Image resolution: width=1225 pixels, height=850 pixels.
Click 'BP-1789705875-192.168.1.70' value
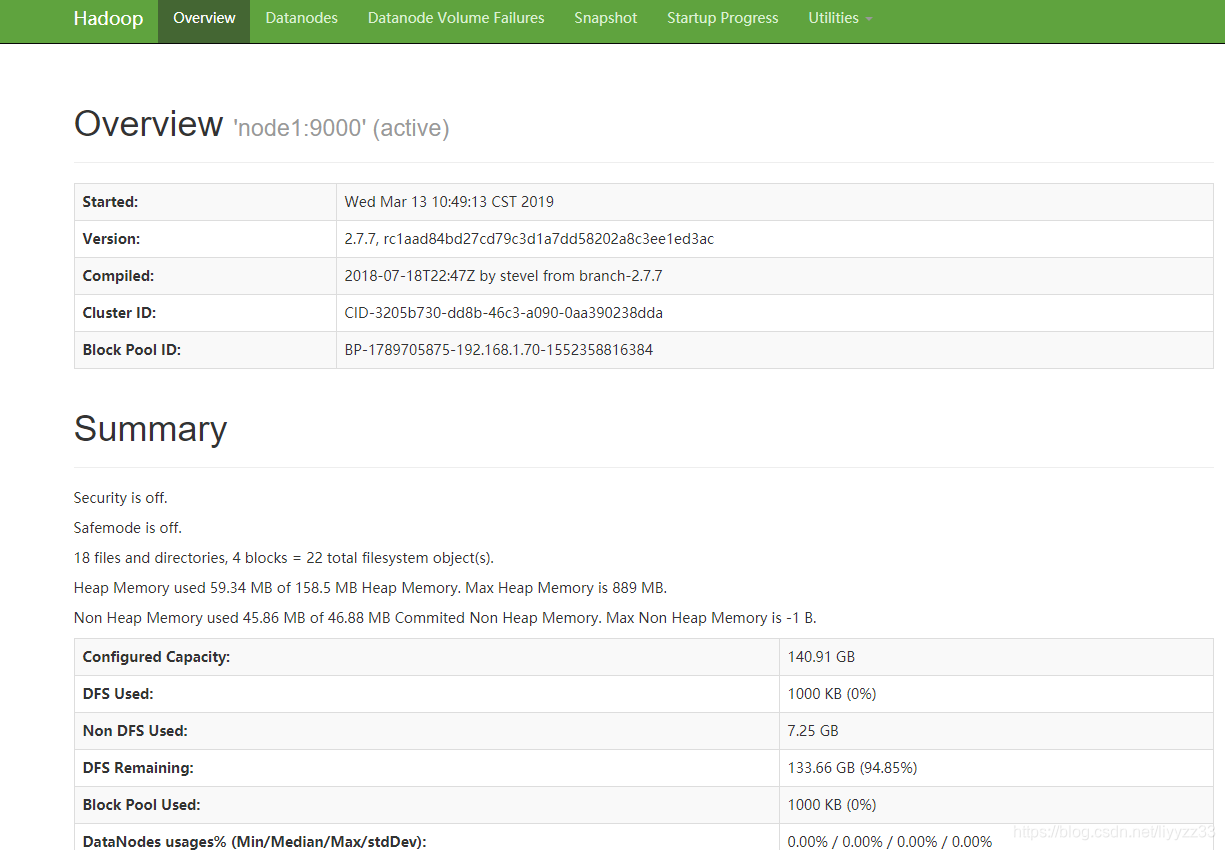coord(499,350)
